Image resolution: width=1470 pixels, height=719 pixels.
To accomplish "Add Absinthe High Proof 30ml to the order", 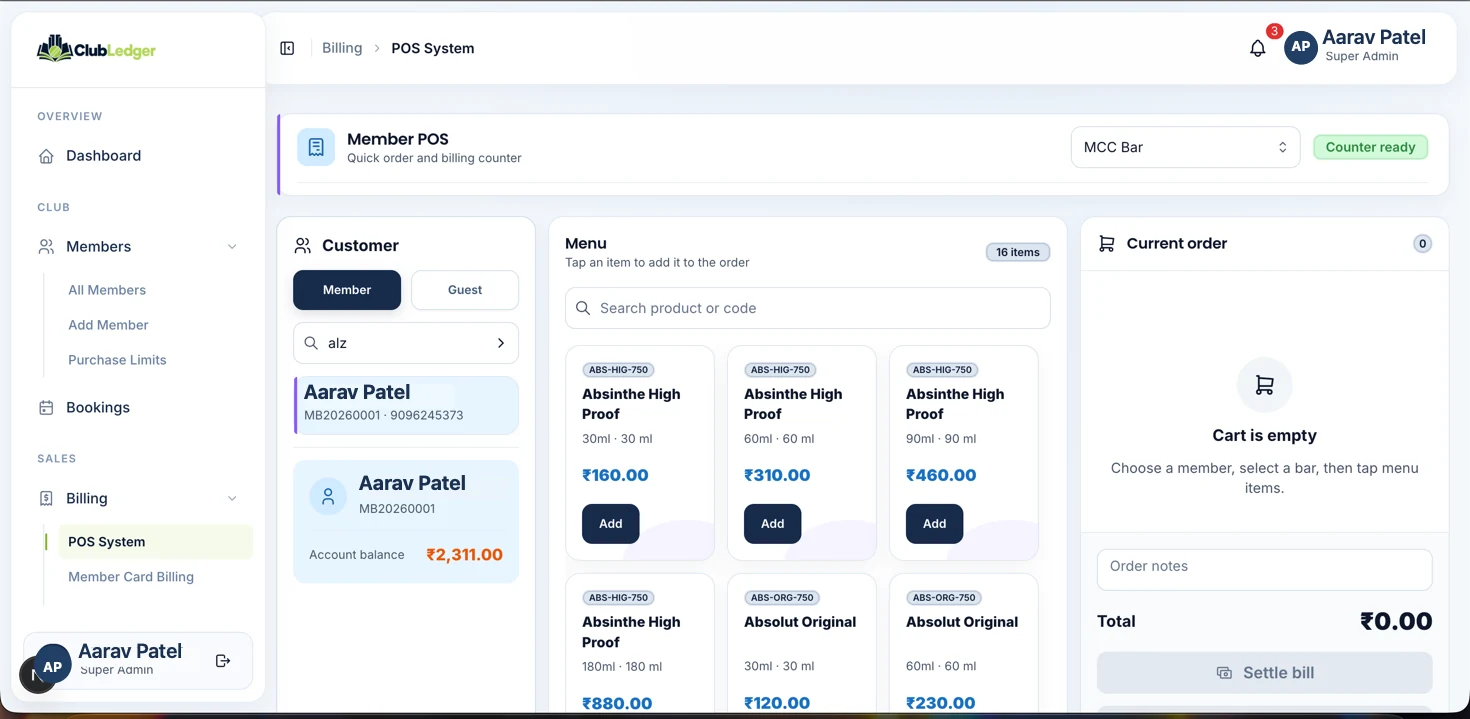I will pos(611,524).
